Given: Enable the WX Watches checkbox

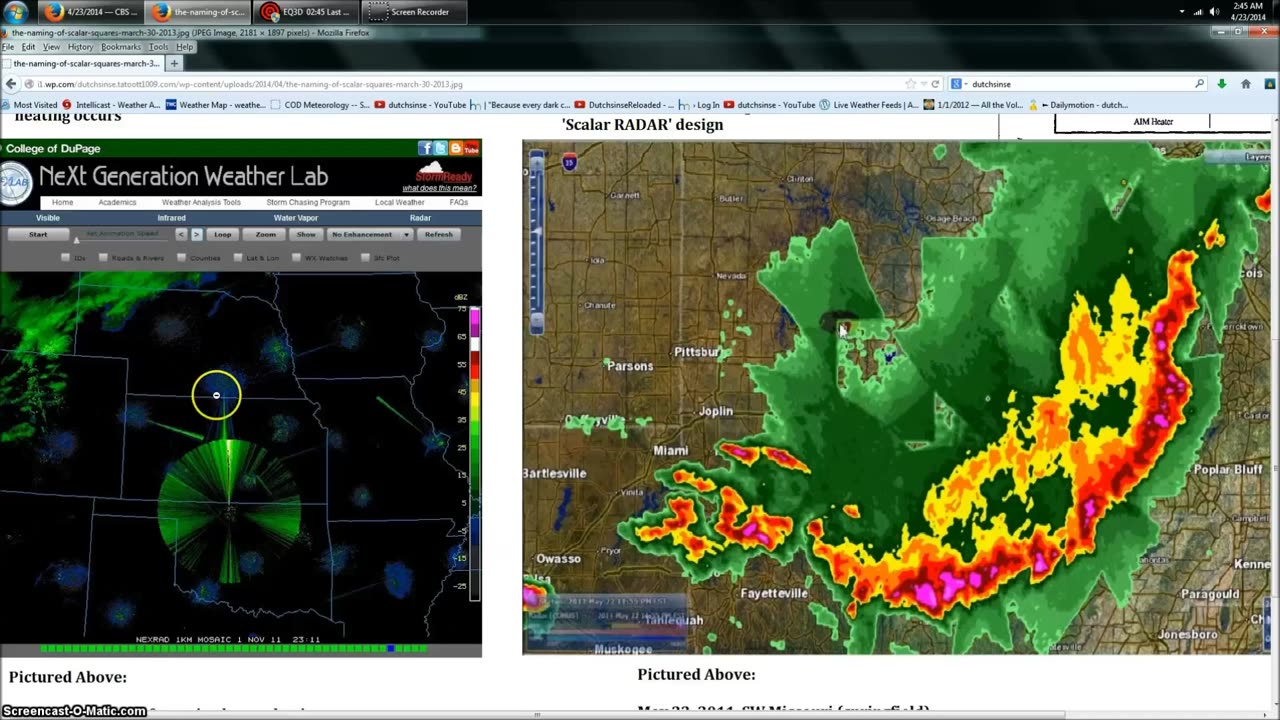Looking at the screenshot, I should (x=296, y=258).
